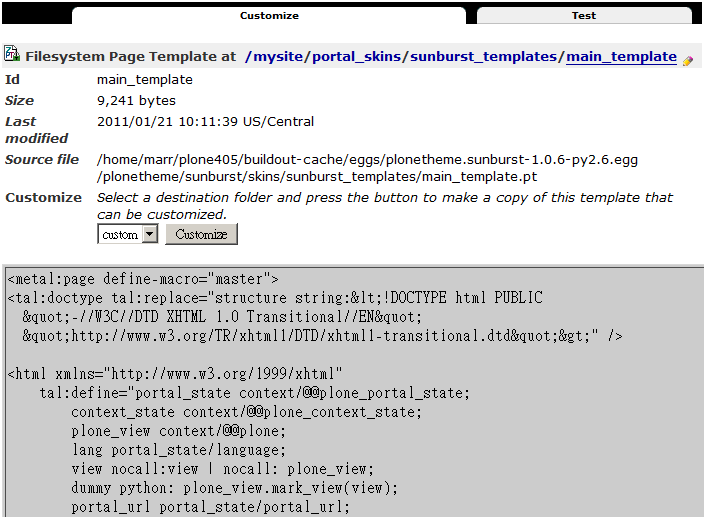Open the custom destination folder dropdown

[128, 234]
